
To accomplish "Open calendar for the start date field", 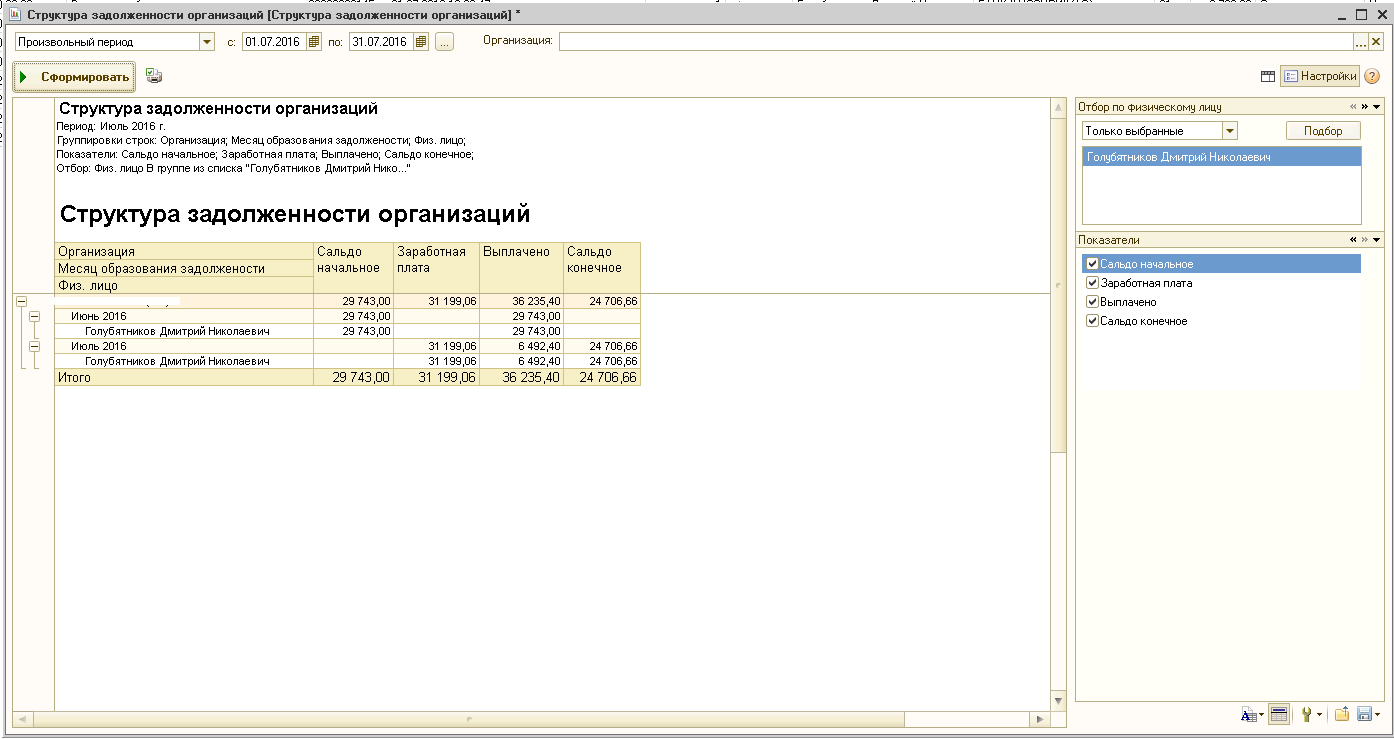I will 314,42.
